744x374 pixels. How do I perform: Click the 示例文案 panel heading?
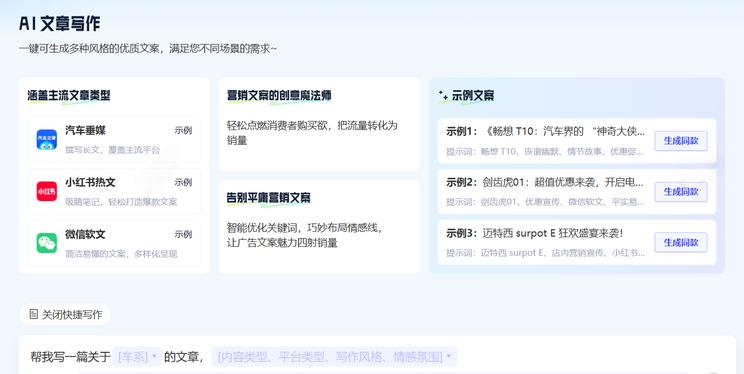click(473, 95)
